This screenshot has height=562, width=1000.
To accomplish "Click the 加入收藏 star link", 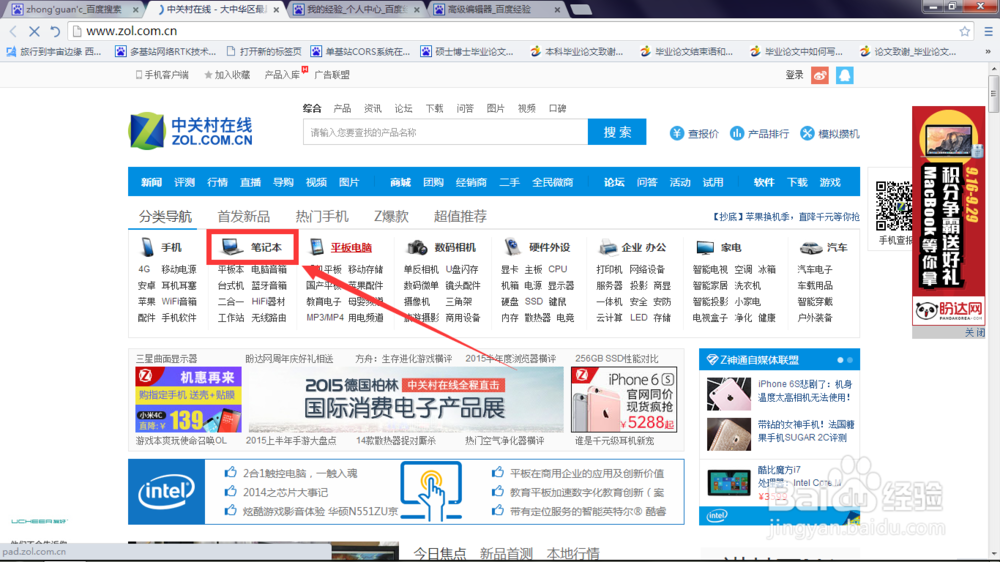I will point(226,75).
